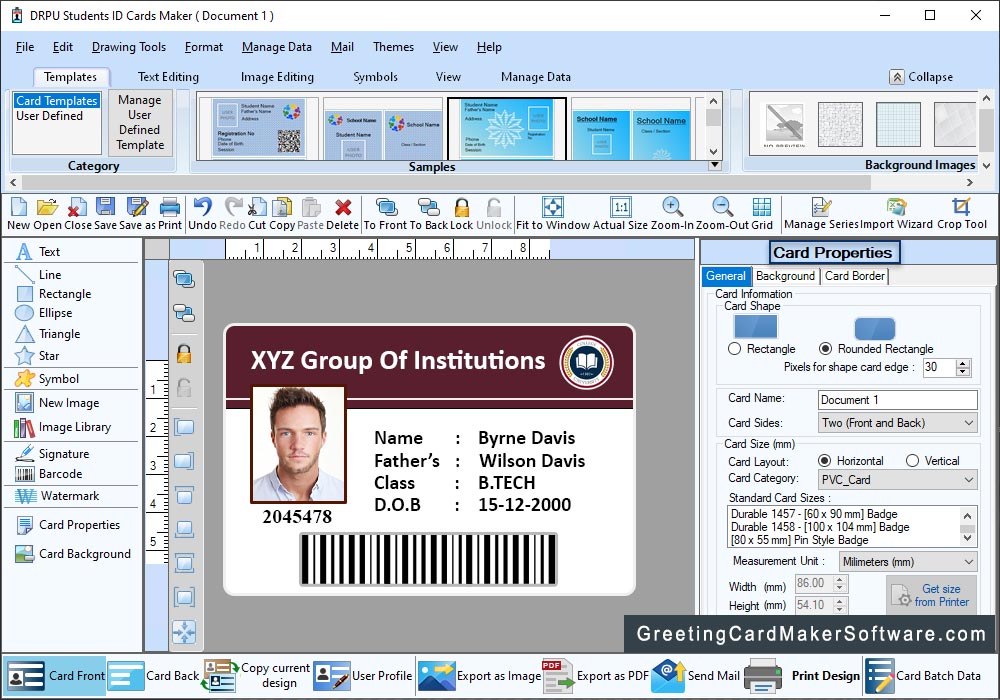1000x700 pixels.
Task: Add a Watermark from sidebar
Action: [x=57, y=496]
